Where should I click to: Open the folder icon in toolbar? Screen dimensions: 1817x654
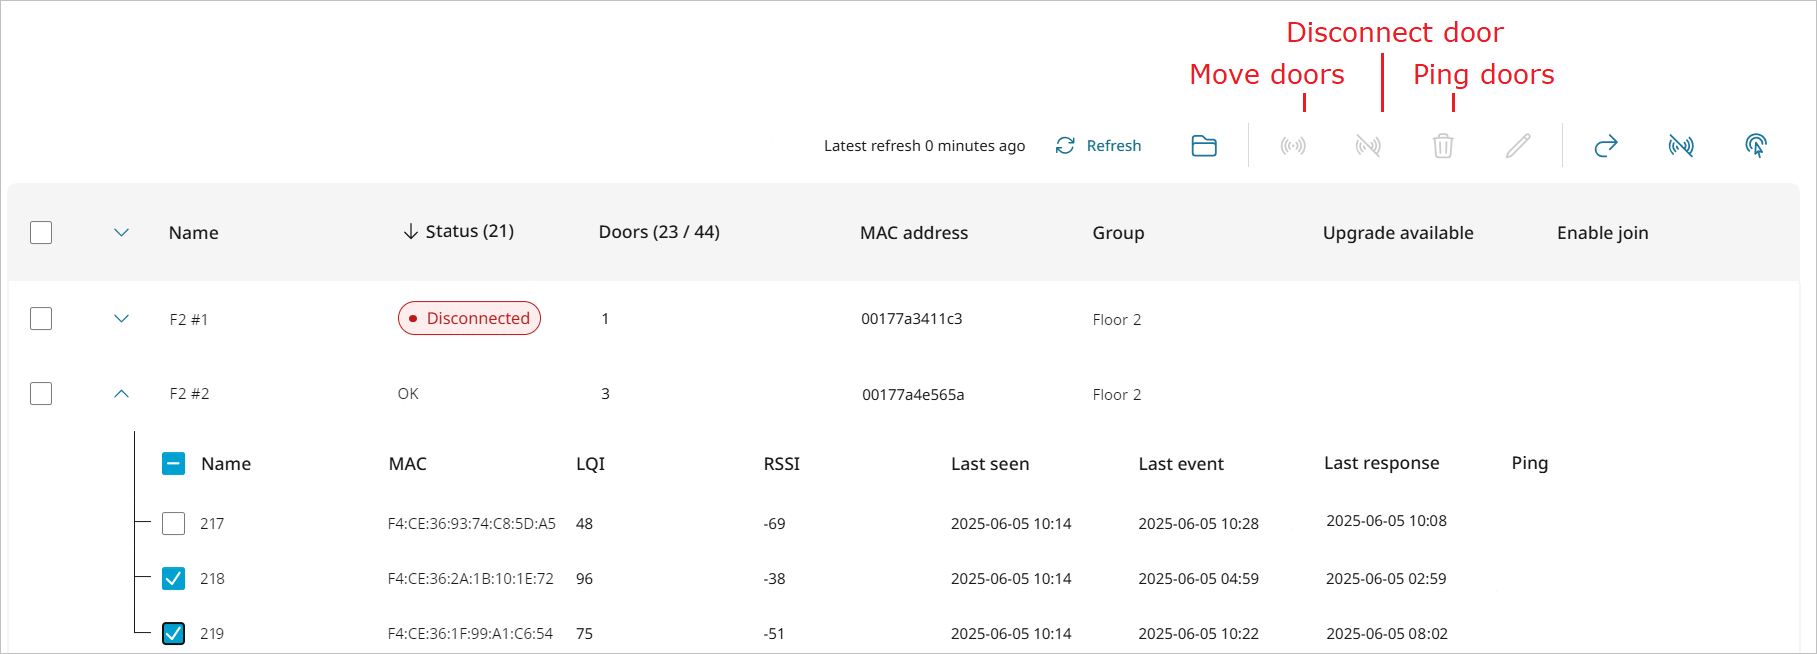[x=1204, y=146]
